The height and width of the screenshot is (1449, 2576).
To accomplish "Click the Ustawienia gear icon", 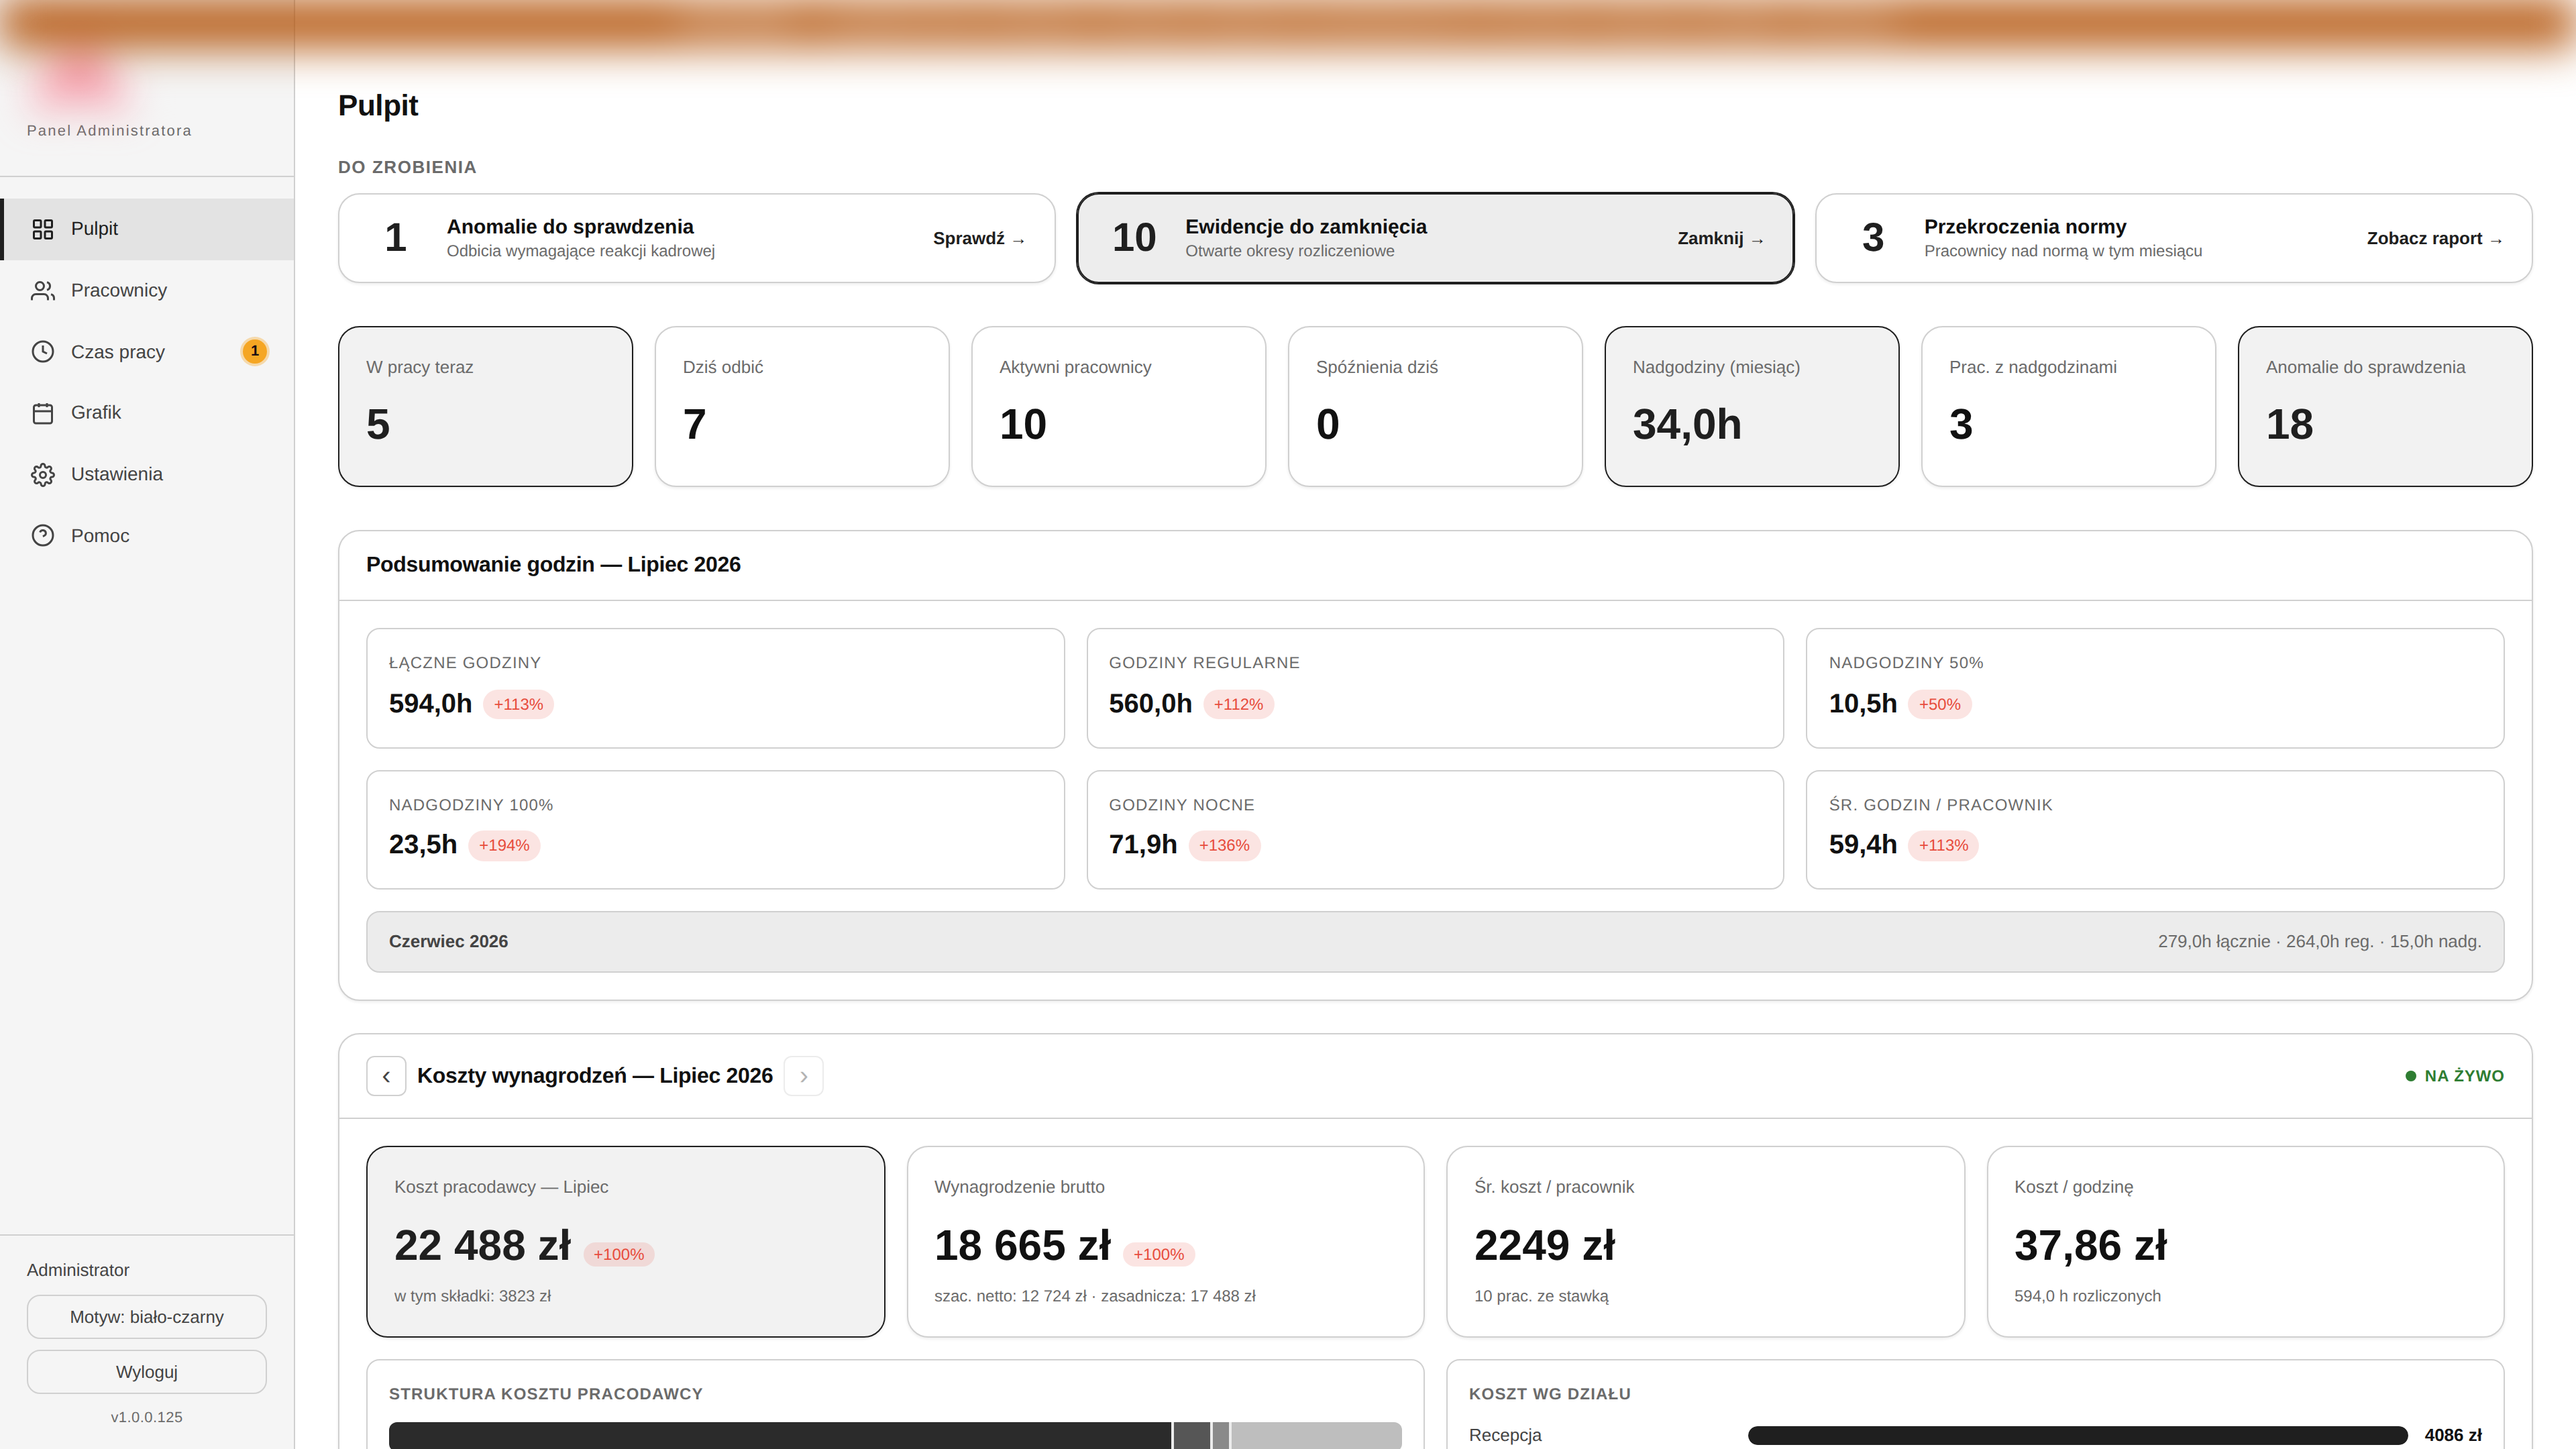I will point(42,475).
